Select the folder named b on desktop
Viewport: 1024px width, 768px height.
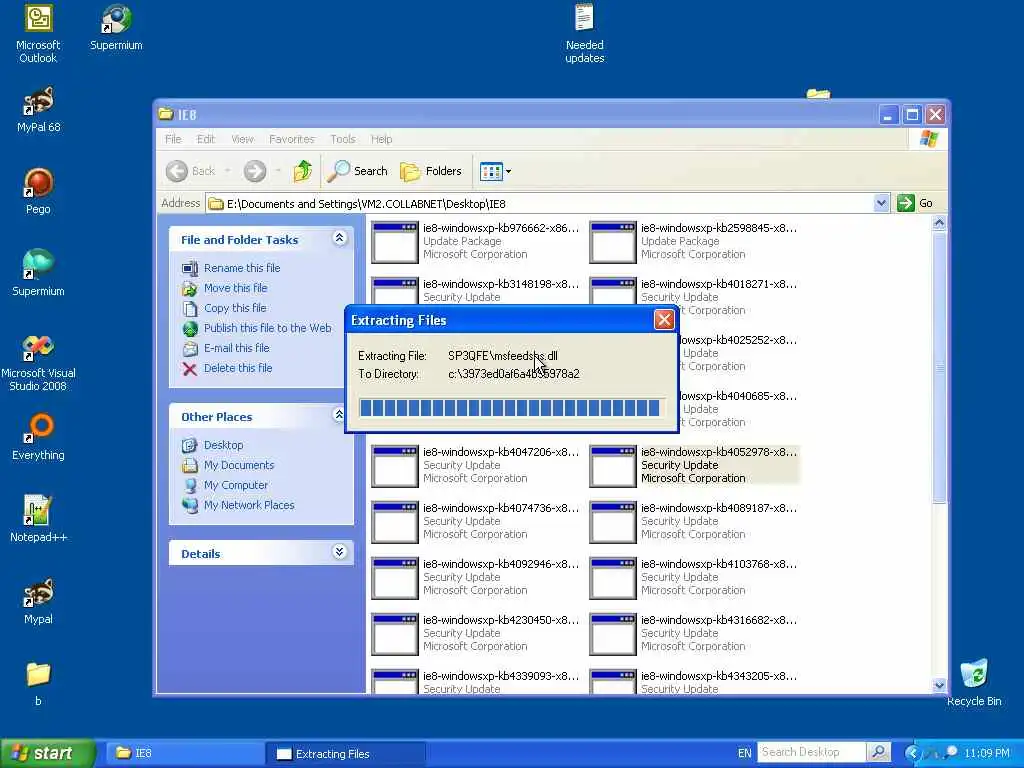coord(38,683)
